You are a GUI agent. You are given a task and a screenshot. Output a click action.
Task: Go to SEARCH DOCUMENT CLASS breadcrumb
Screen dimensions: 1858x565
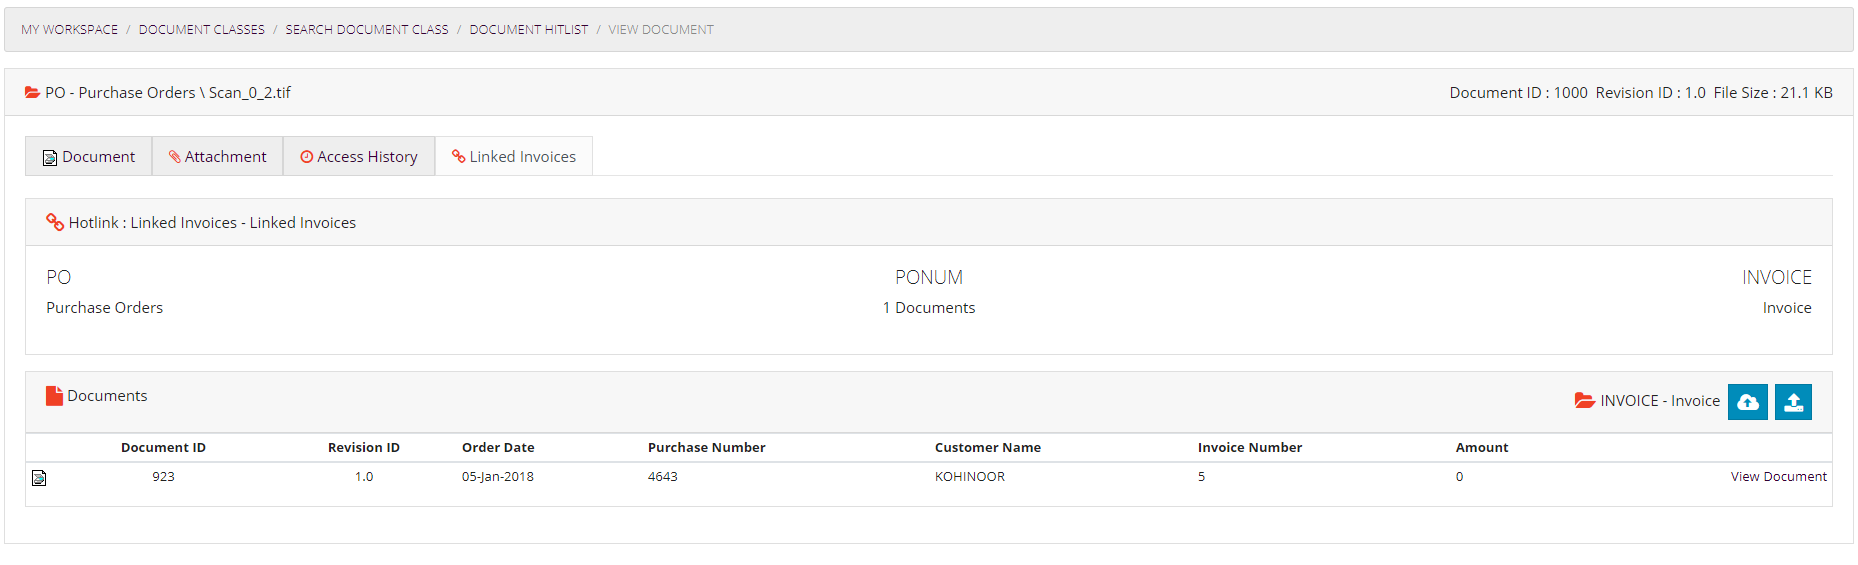point(367,30)
